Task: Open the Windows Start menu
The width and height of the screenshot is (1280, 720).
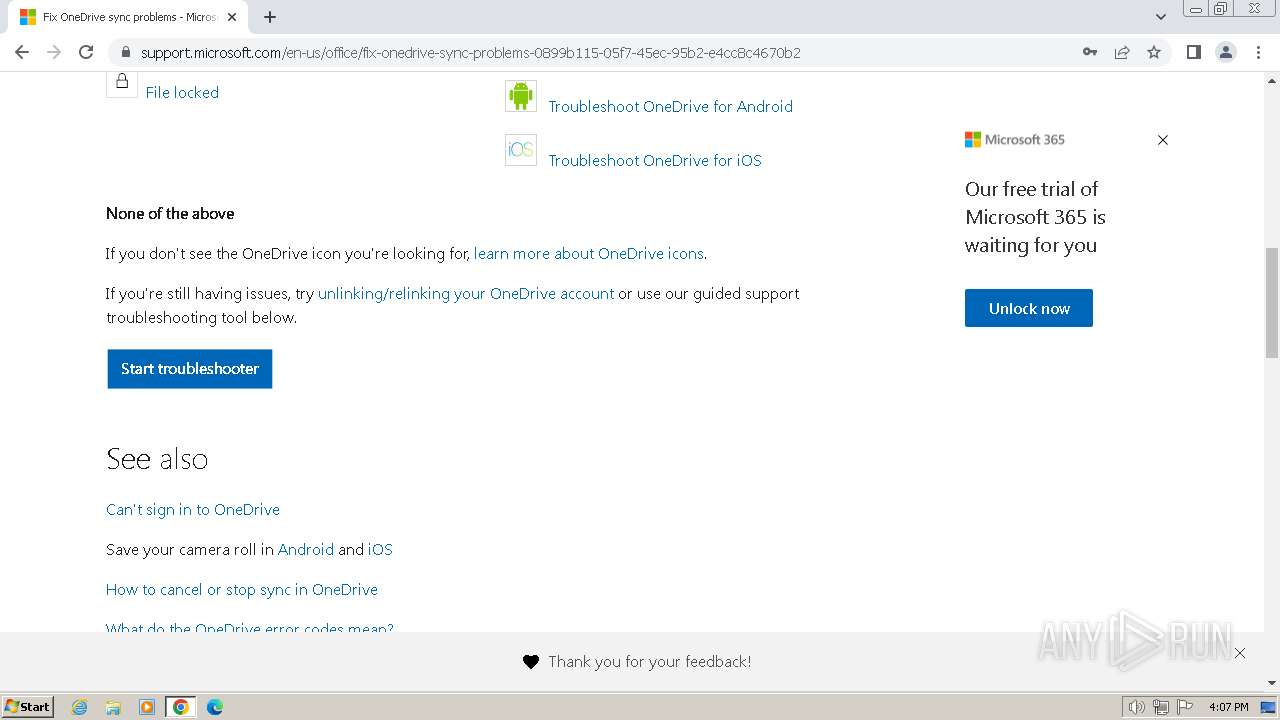Action: tap(28, 706)
